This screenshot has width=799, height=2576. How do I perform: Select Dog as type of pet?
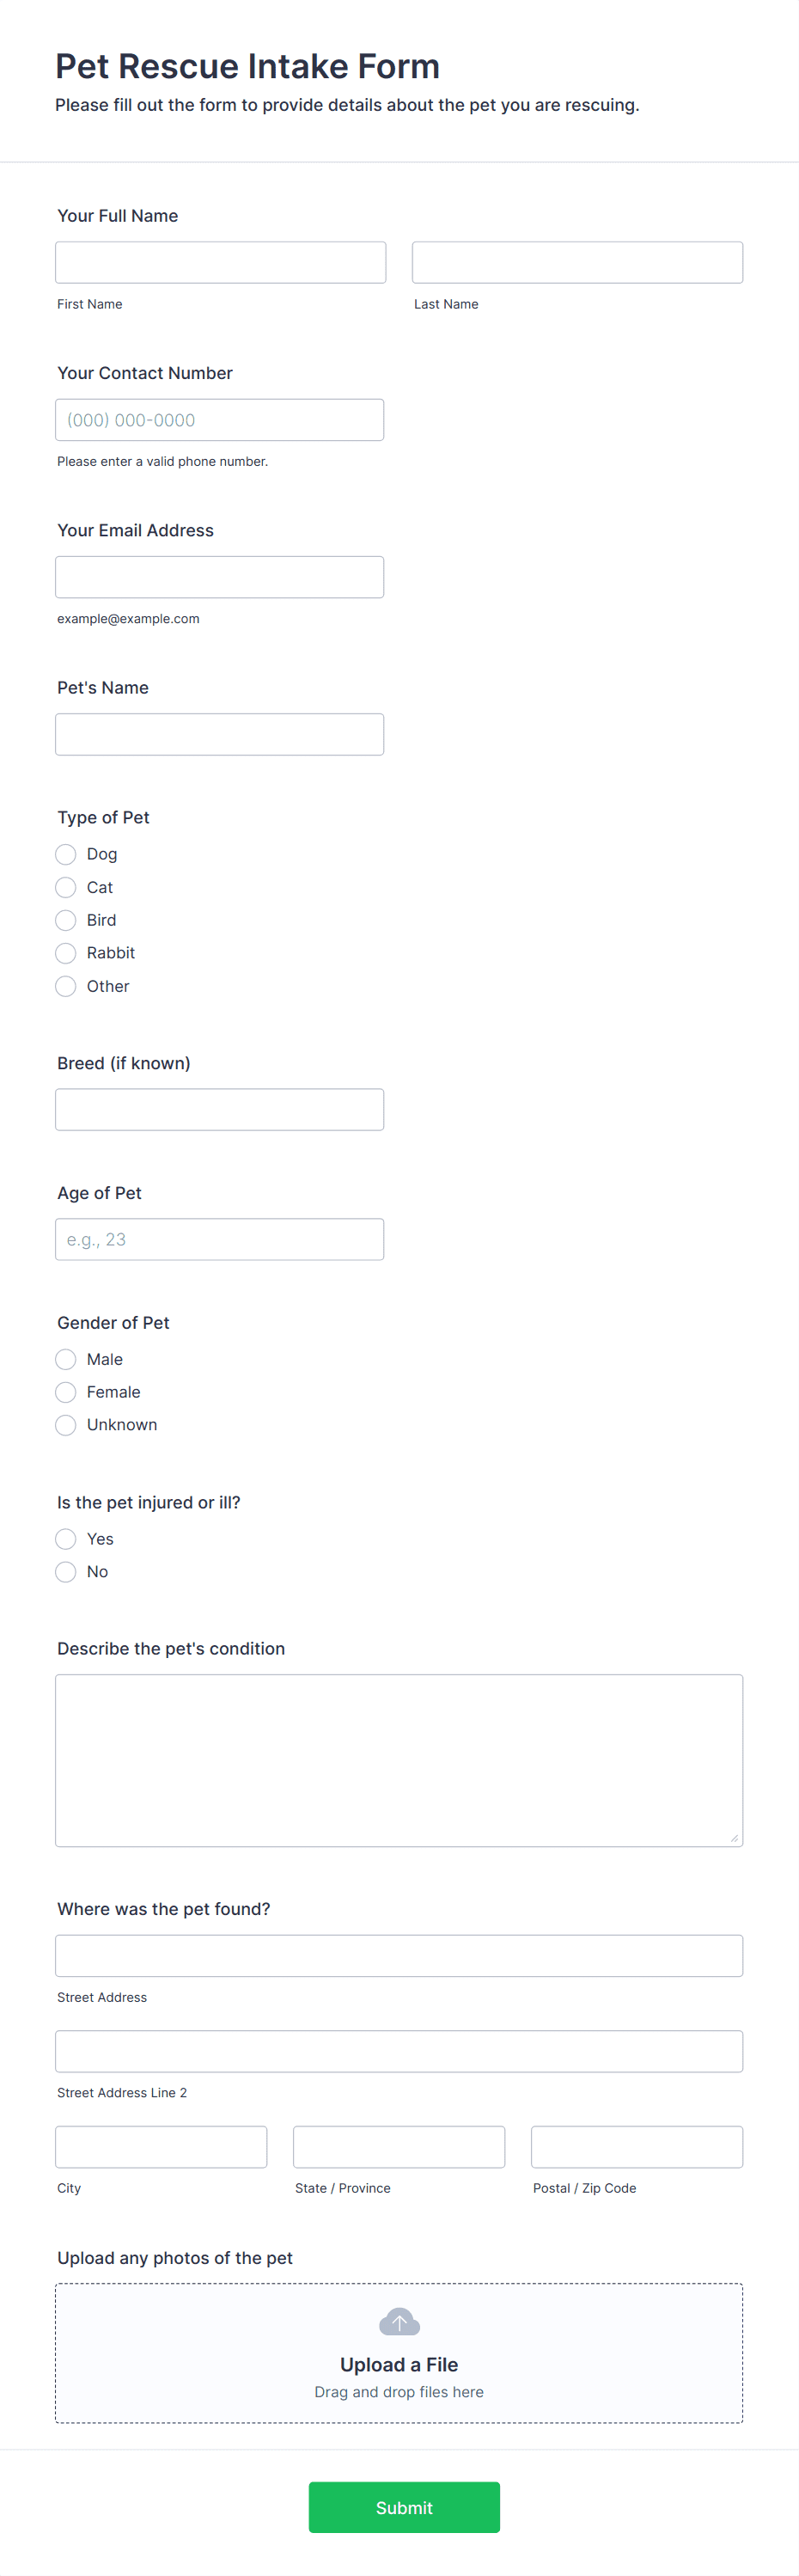(x=65, y=854)
